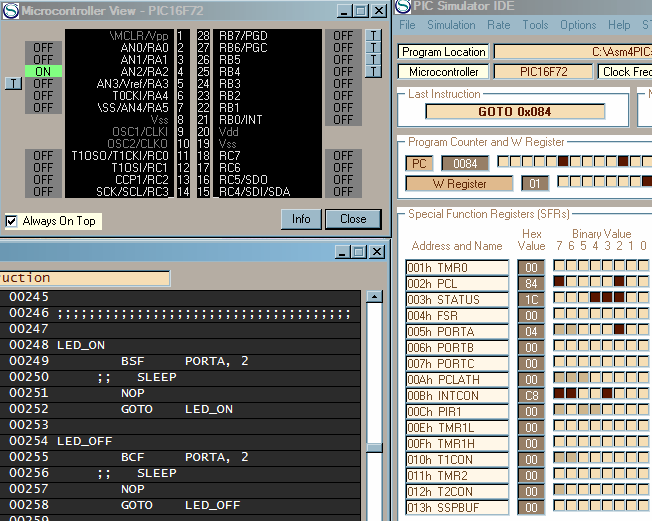Click the Microcontroller button
Screen dimensions: 652x521
point(444,72)
